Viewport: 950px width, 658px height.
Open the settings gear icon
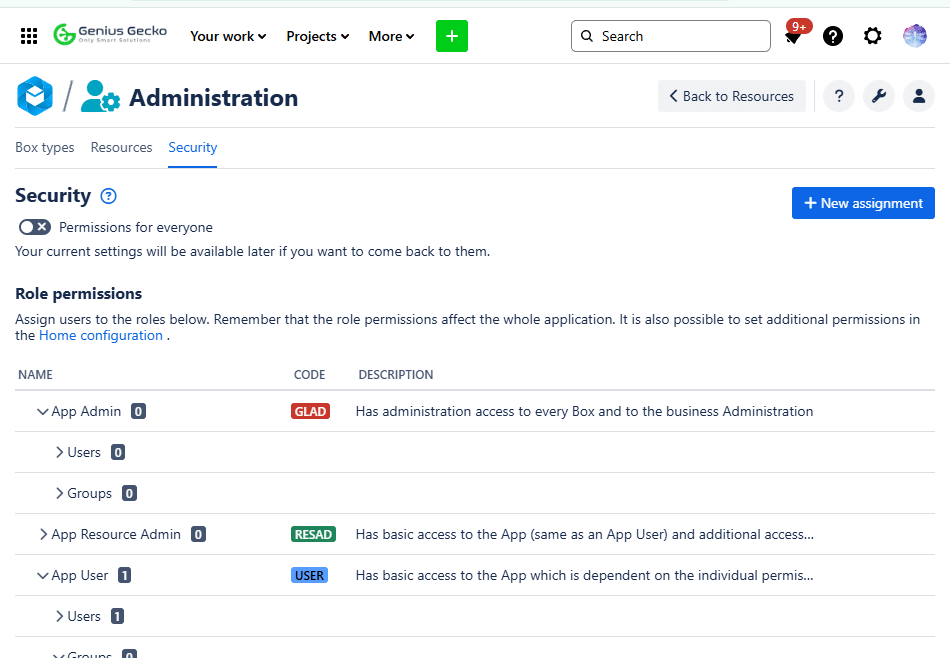coord(872,36)
